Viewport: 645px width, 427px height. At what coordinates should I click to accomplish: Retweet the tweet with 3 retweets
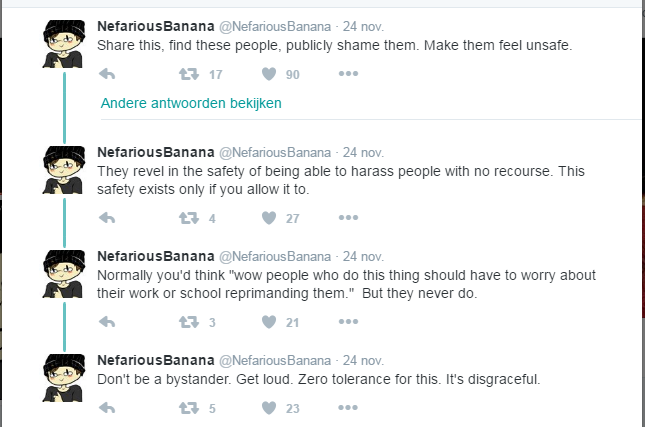click(x=189, y=322)
